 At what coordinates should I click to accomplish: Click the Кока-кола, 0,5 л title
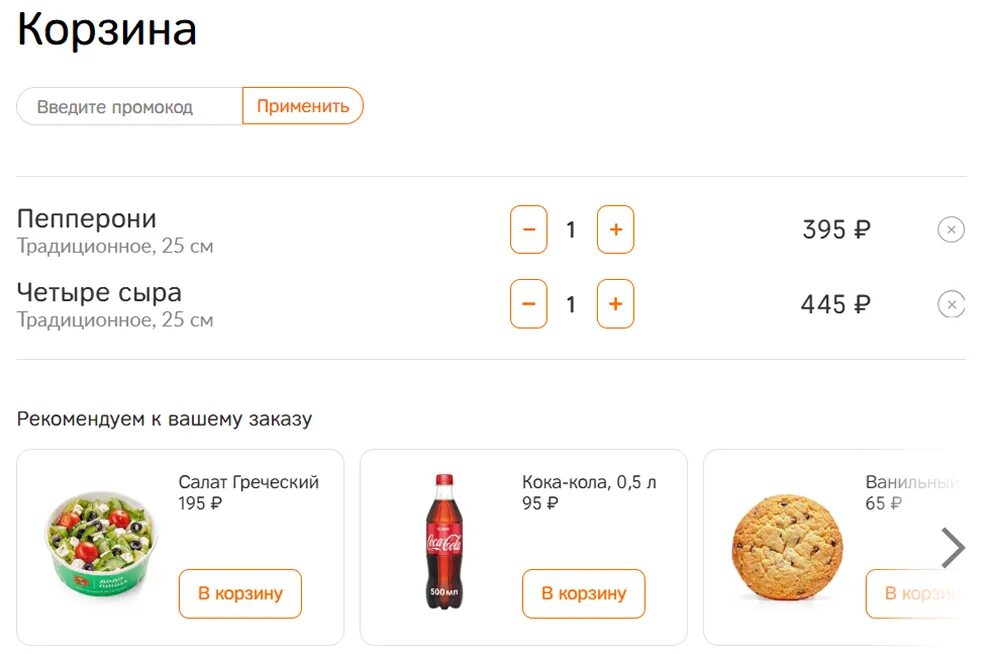589,482
